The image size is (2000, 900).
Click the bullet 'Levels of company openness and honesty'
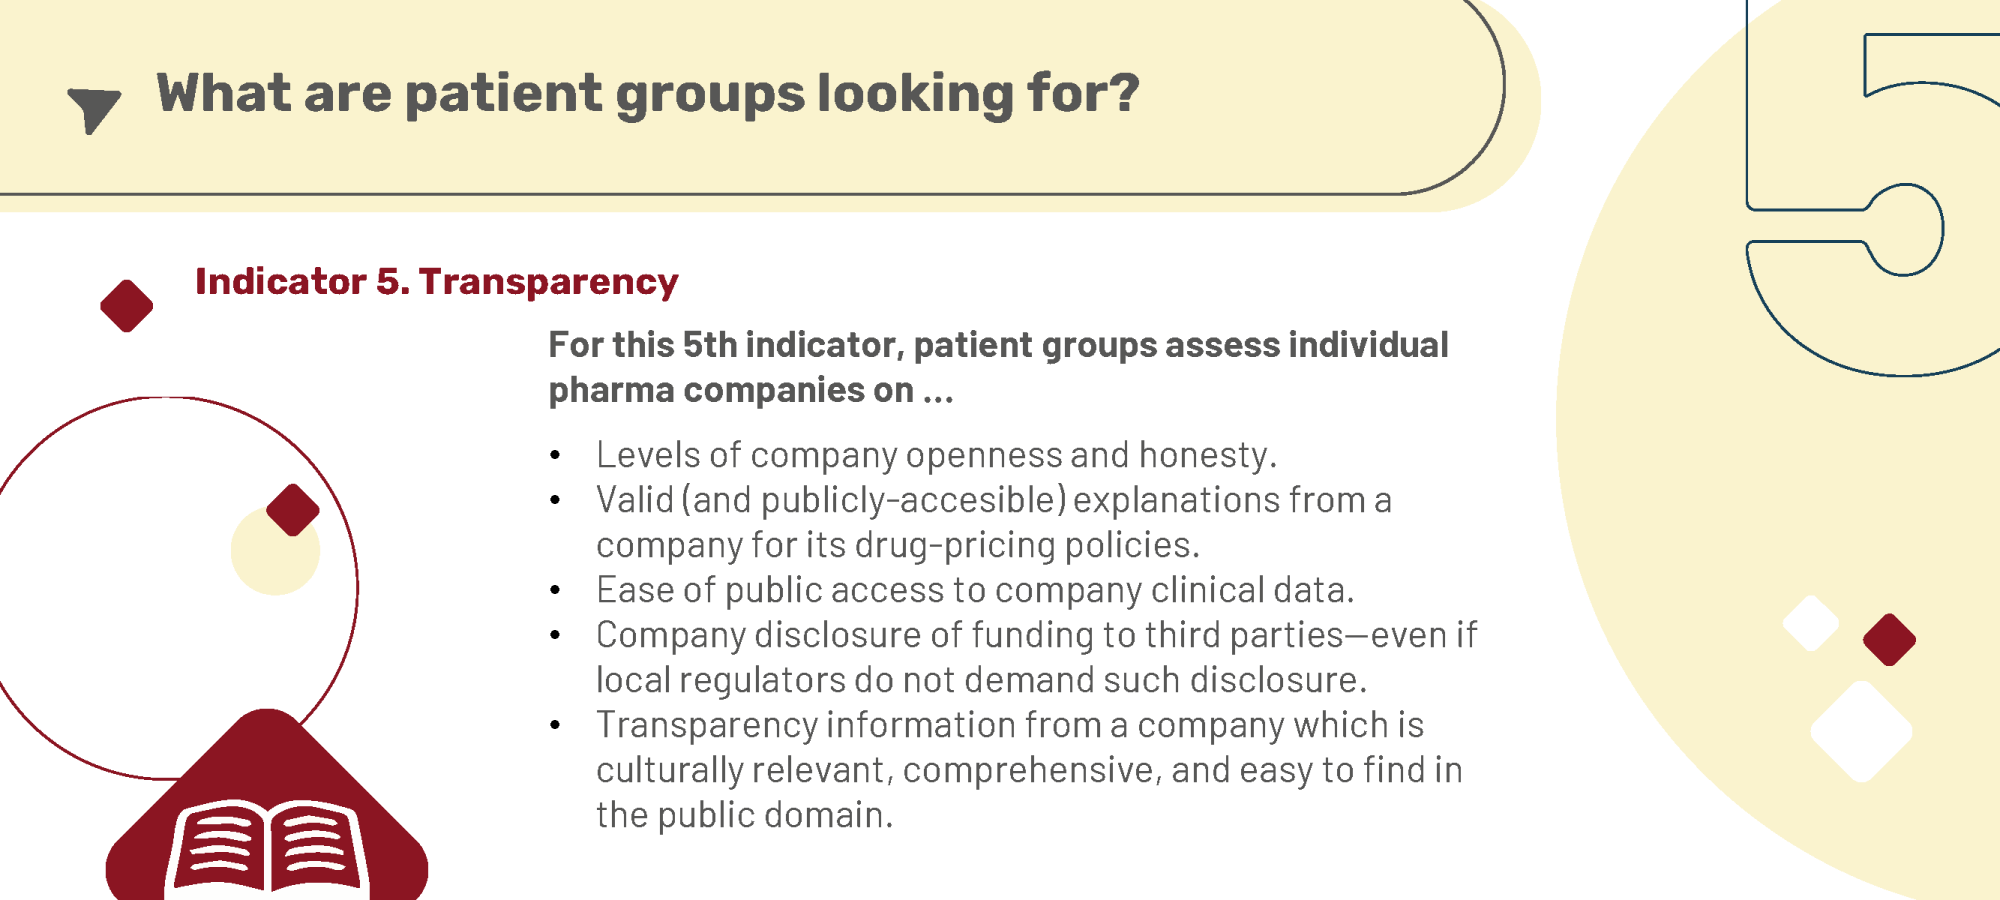pos(936,455)
